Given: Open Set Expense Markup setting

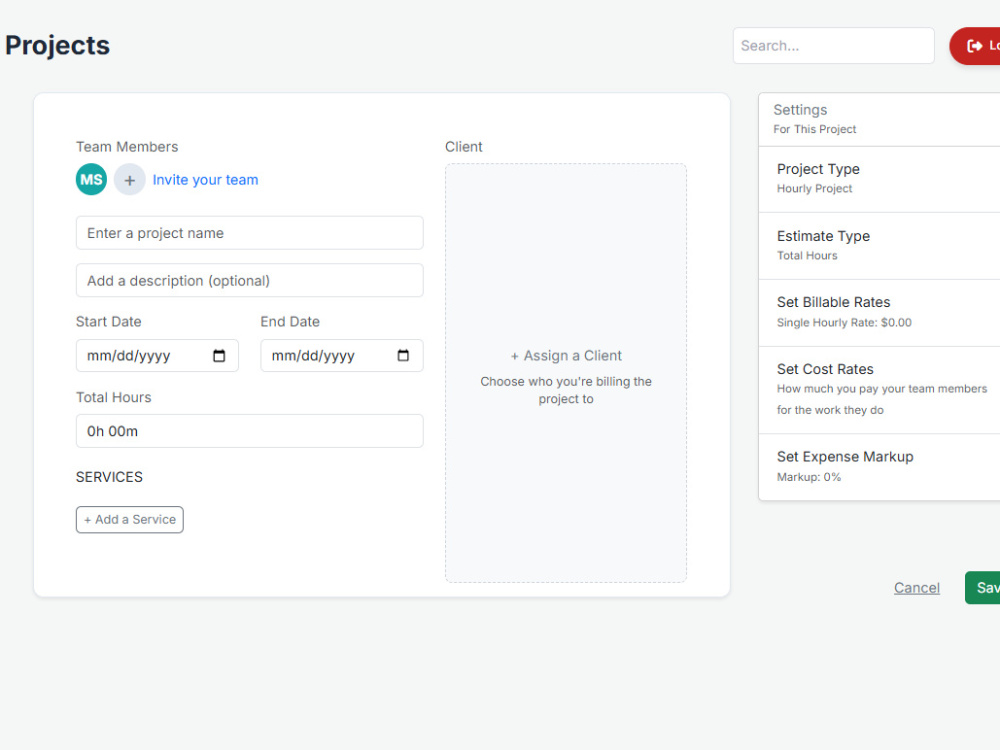Looking at the screenshot, I should tap(879, 467).
